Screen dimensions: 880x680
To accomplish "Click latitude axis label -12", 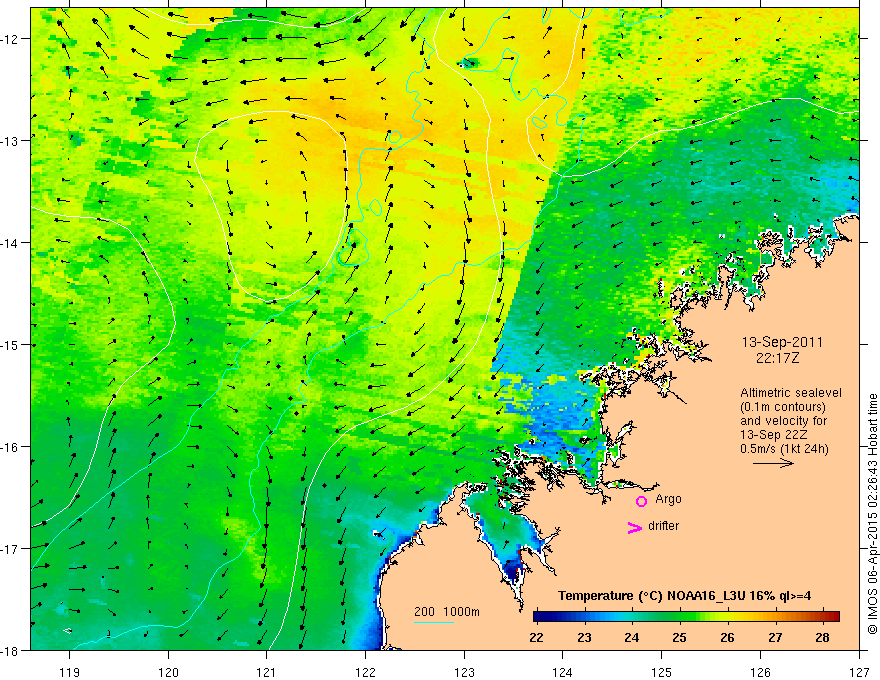I will [x=10, y=39].
